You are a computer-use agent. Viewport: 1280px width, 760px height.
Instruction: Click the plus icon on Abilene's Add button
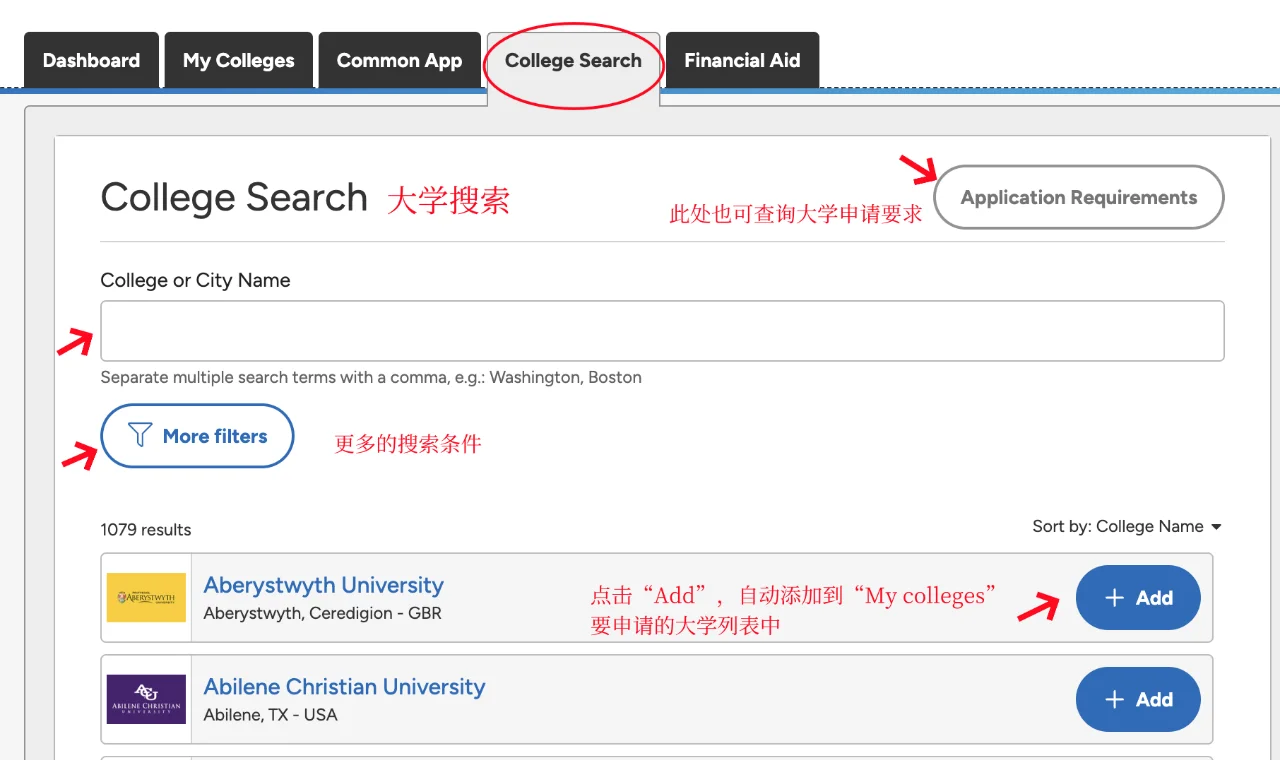1113,699
